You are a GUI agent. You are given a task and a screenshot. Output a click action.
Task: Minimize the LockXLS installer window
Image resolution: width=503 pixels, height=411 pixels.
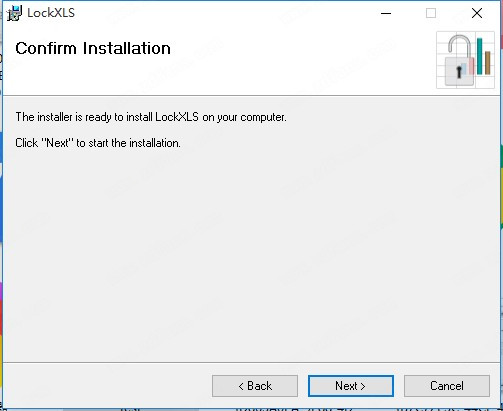386,13
